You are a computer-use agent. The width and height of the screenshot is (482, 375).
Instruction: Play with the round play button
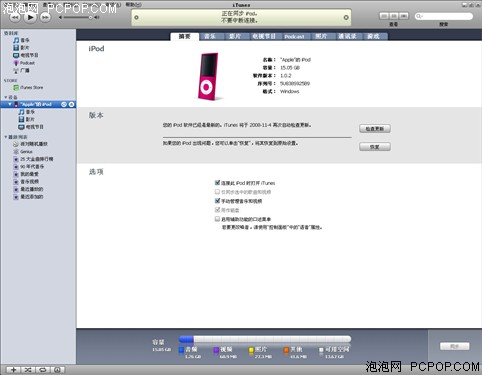30,17
